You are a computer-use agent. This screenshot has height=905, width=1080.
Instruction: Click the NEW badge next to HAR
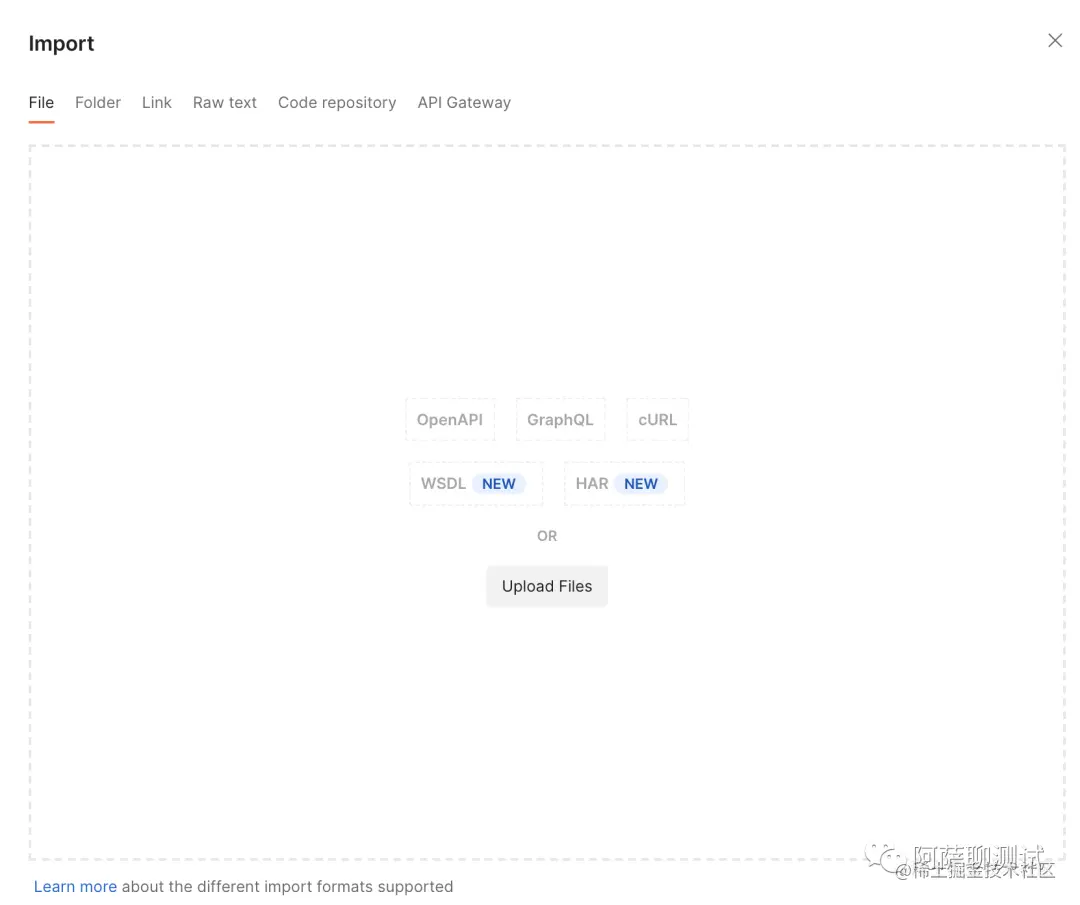pyautogui.click(x=641, y=483)
